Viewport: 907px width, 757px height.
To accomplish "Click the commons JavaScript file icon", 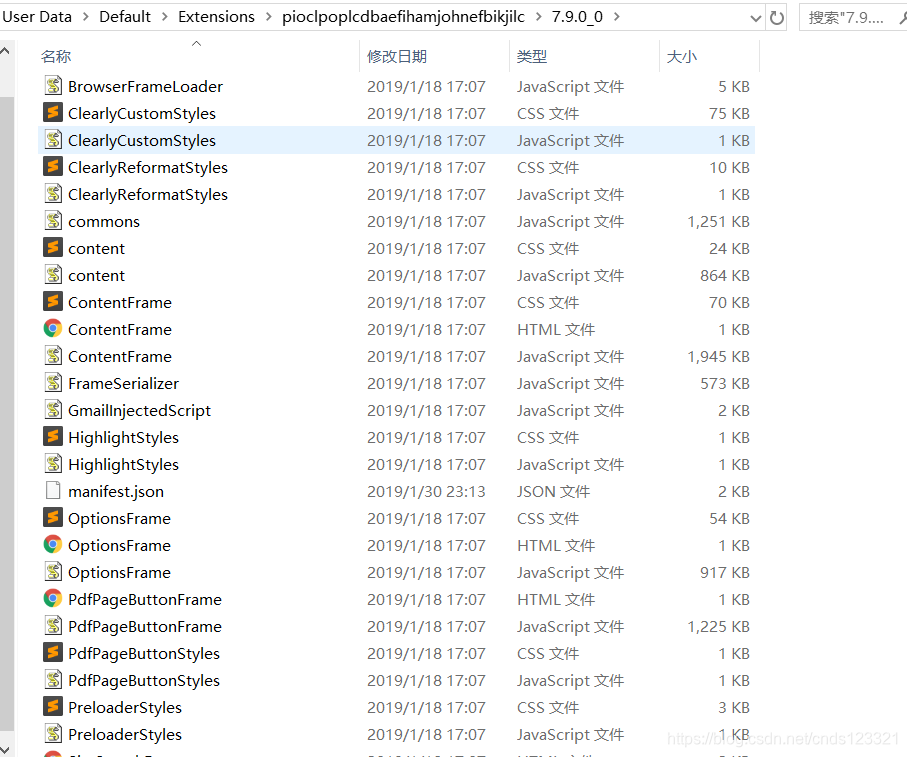I will [x=53, y=221].
